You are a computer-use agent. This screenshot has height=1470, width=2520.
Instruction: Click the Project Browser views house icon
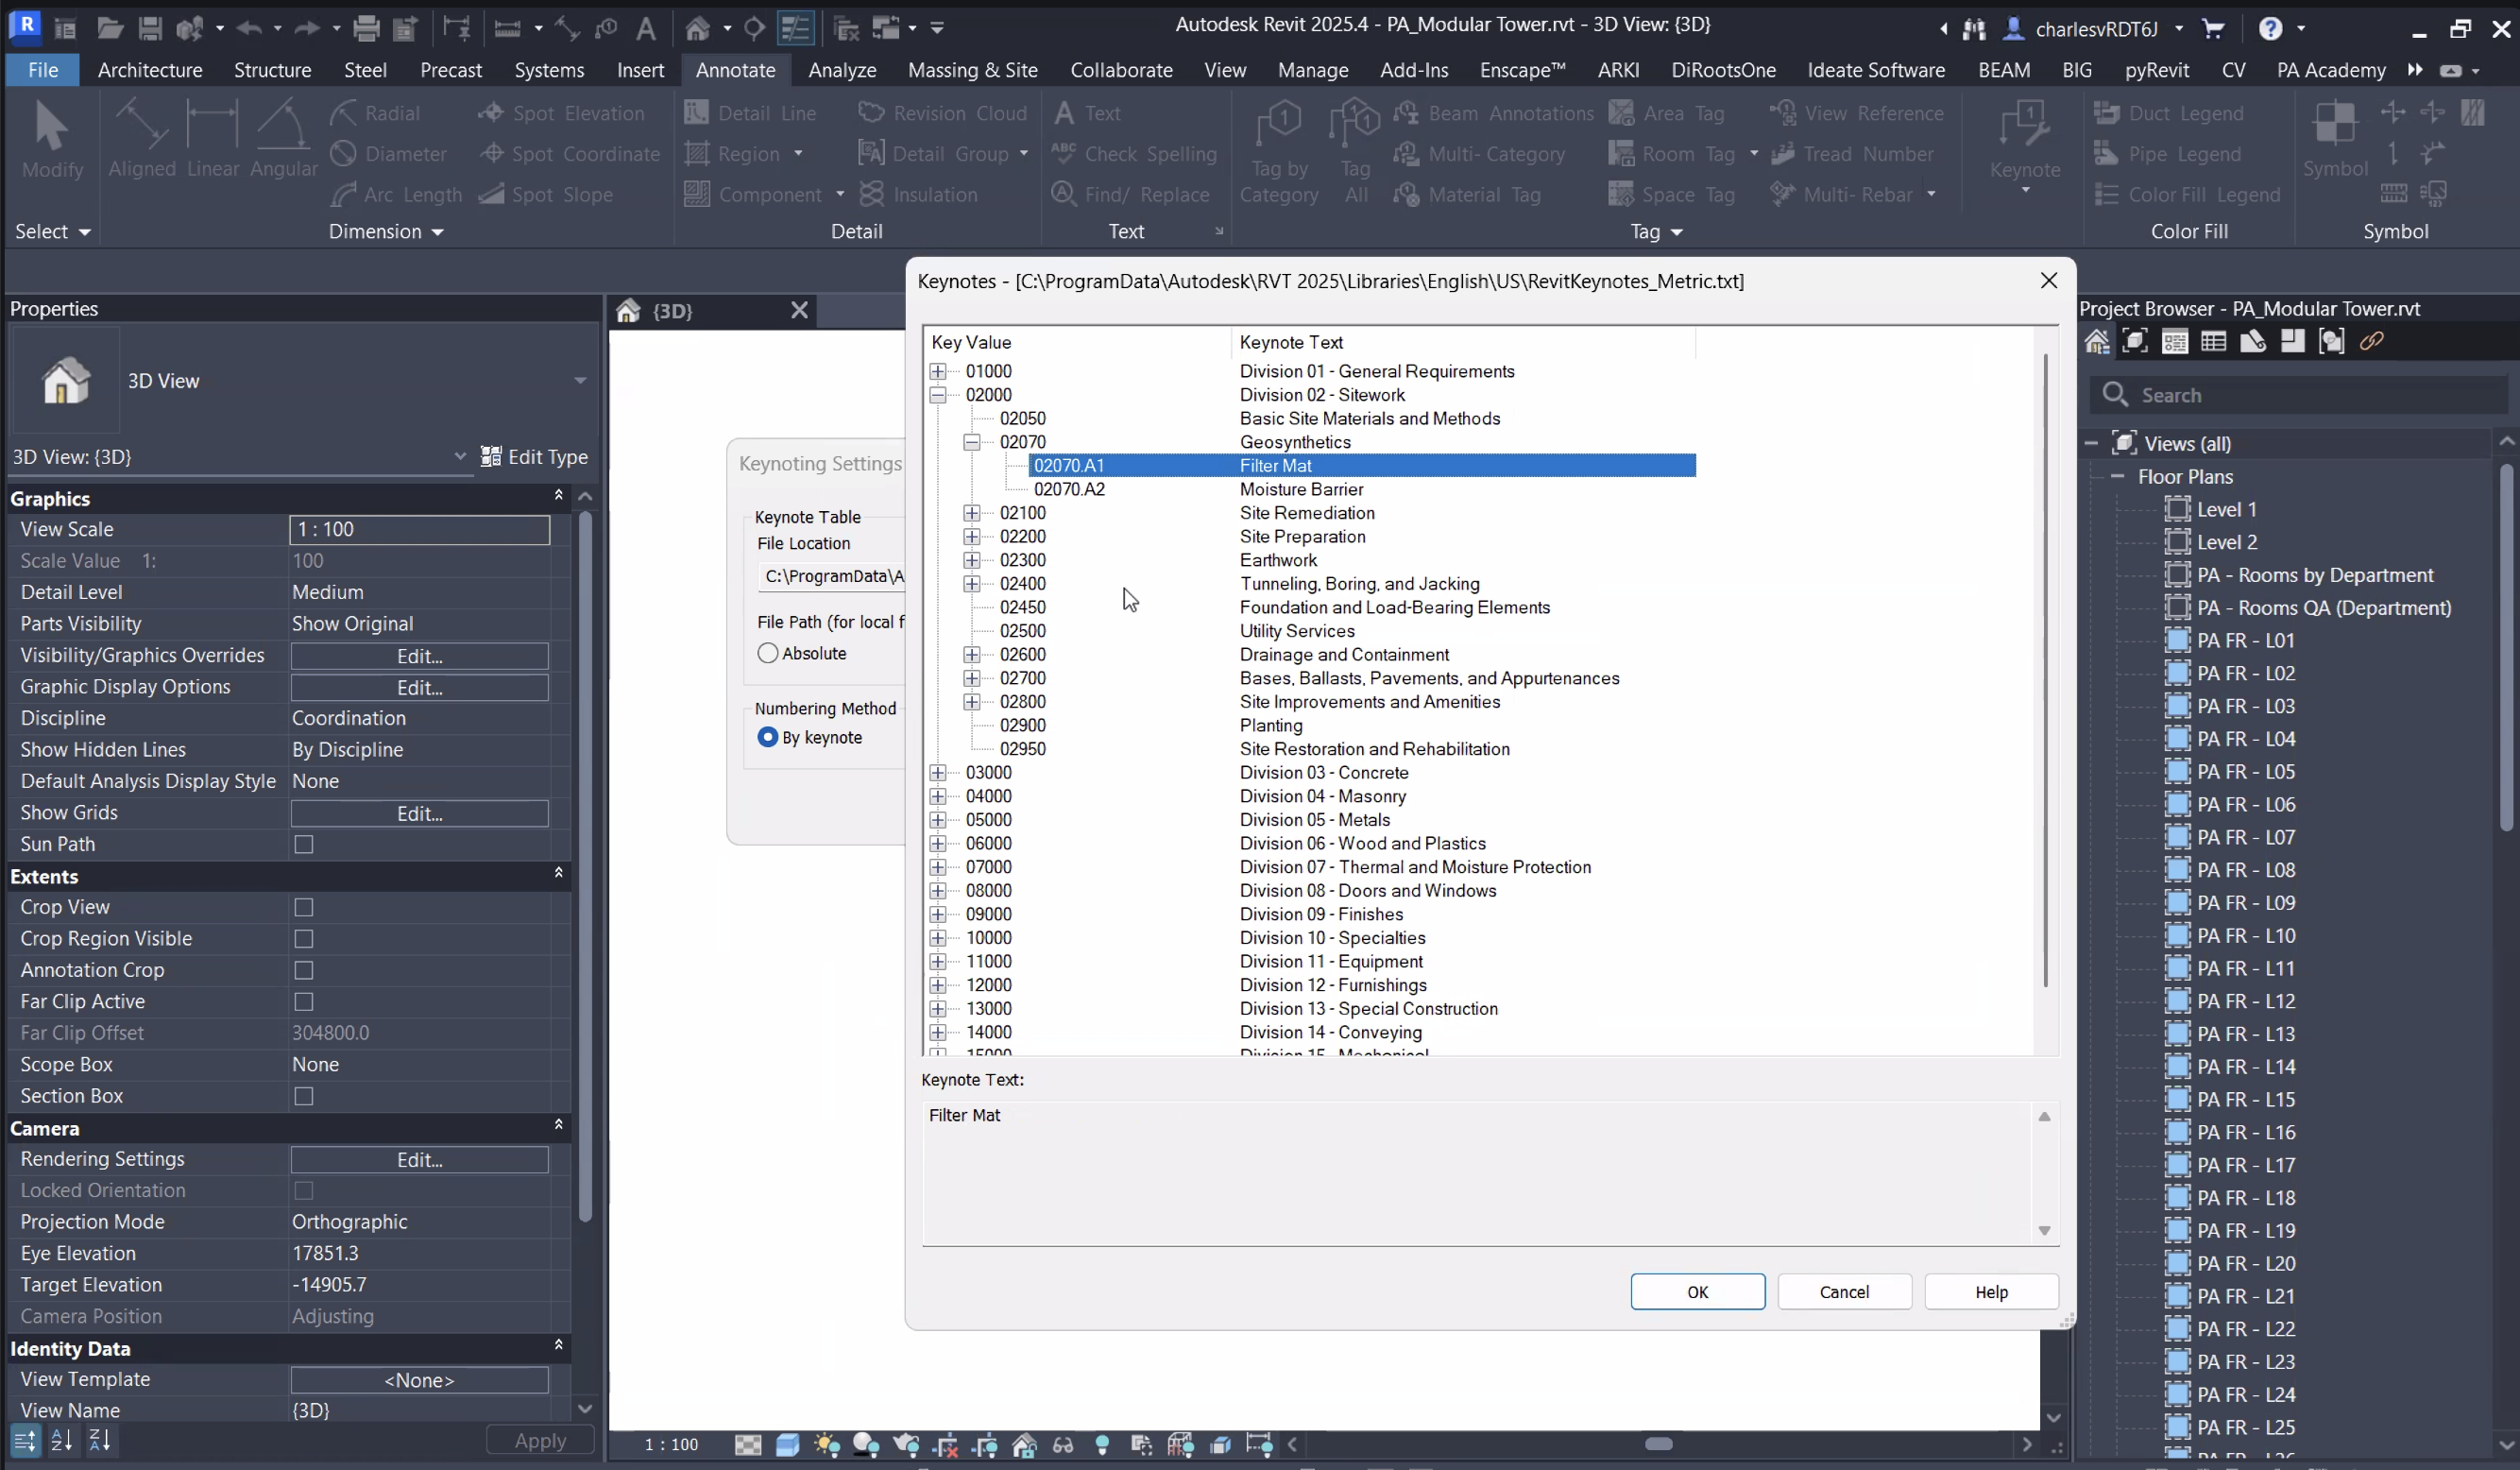pos(2097,342)
